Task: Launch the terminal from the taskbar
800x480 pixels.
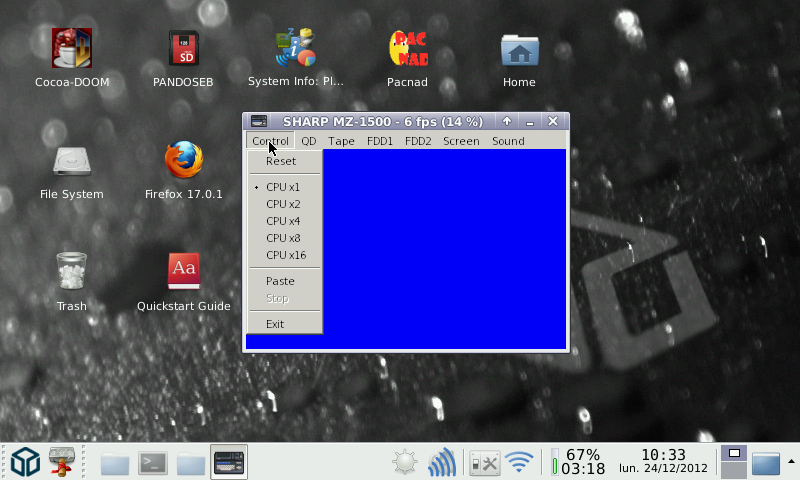Action: click(x=153, y=463)
